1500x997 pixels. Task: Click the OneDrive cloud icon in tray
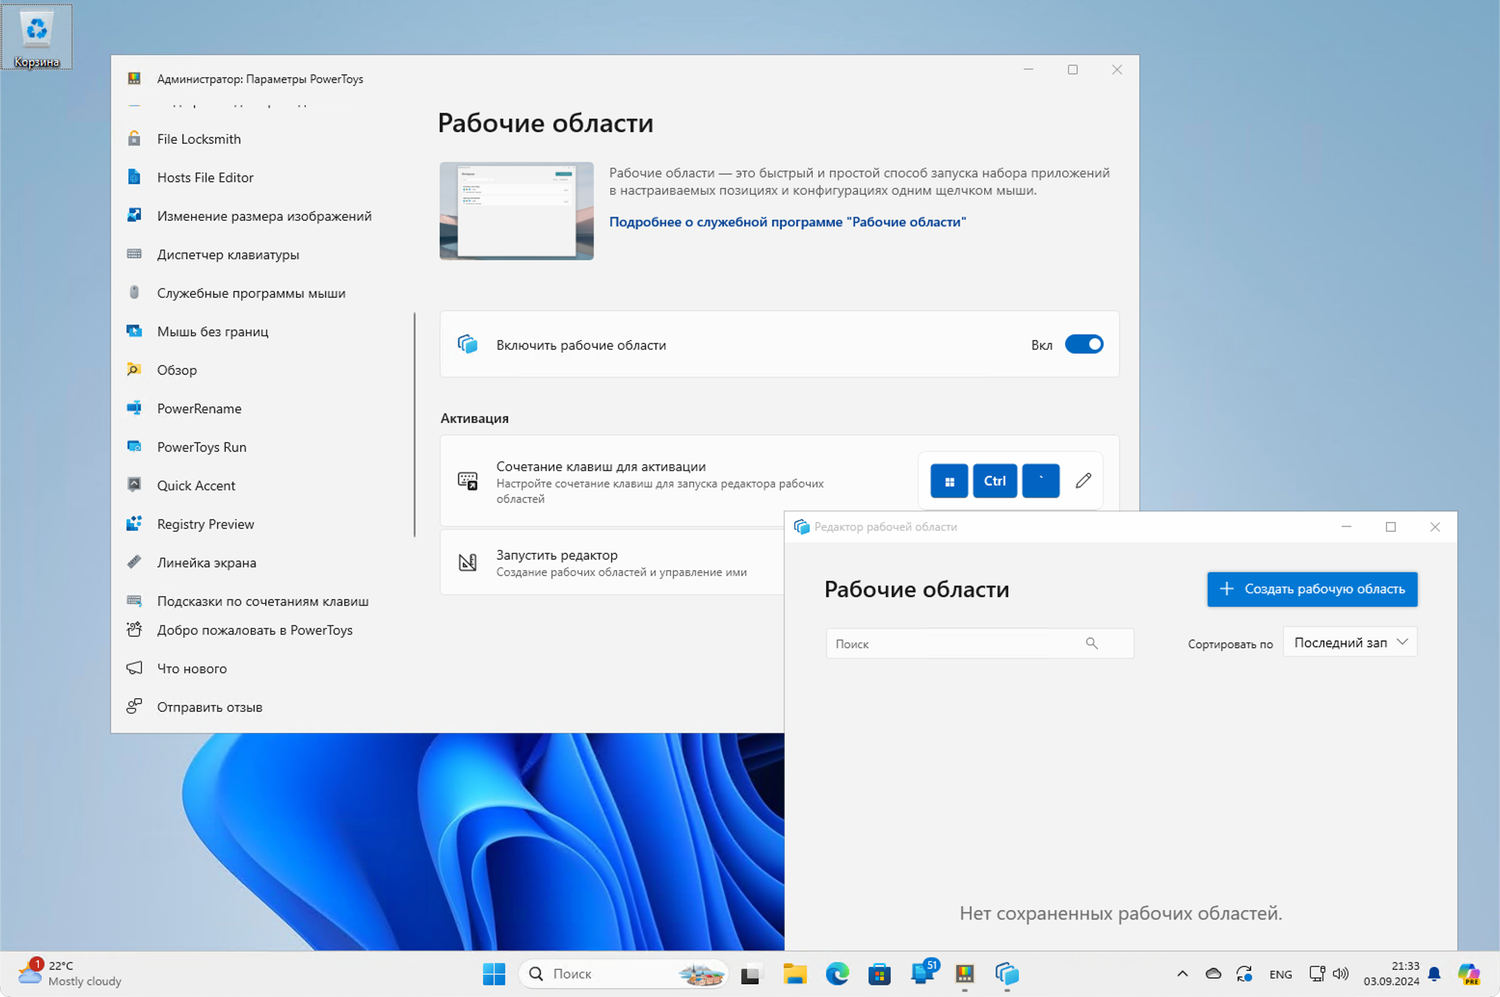(1213, 974)
